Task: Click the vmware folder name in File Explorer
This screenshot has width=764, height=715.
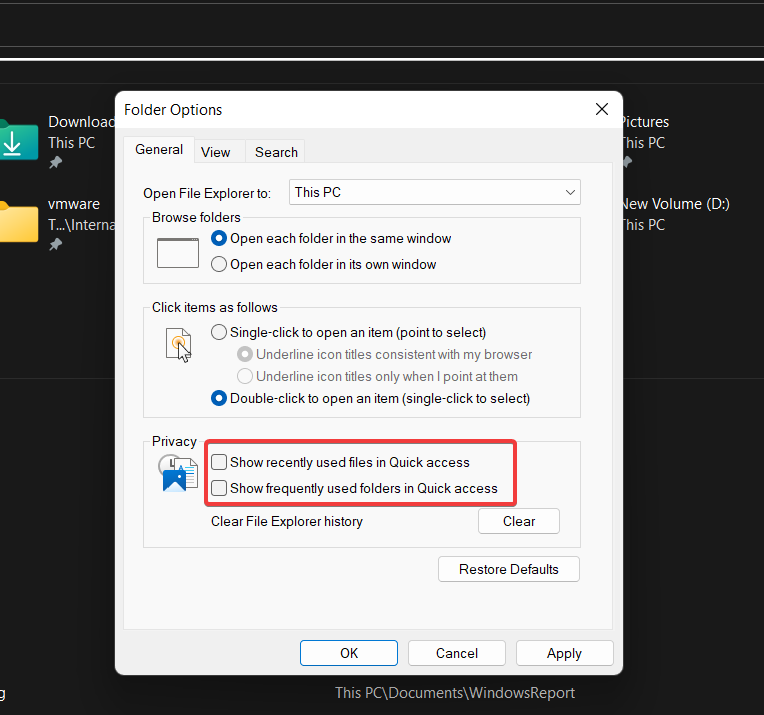Action: click(74, 204)
